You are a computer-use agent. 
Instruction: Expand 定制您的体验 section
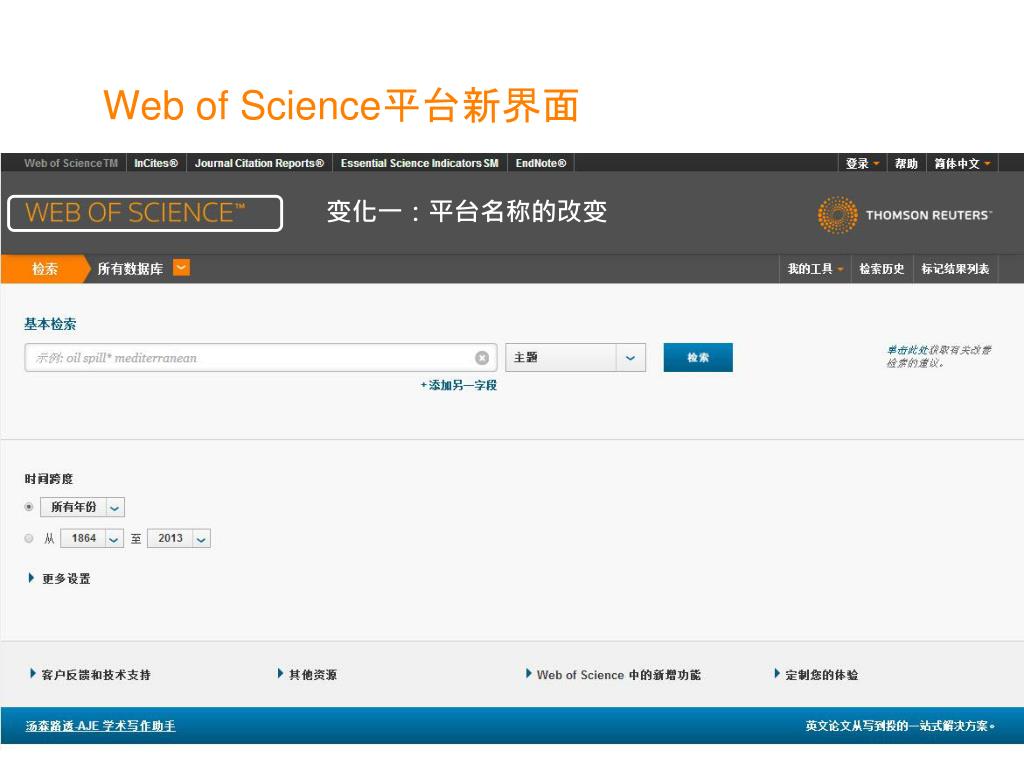click(x=816, y=675)
